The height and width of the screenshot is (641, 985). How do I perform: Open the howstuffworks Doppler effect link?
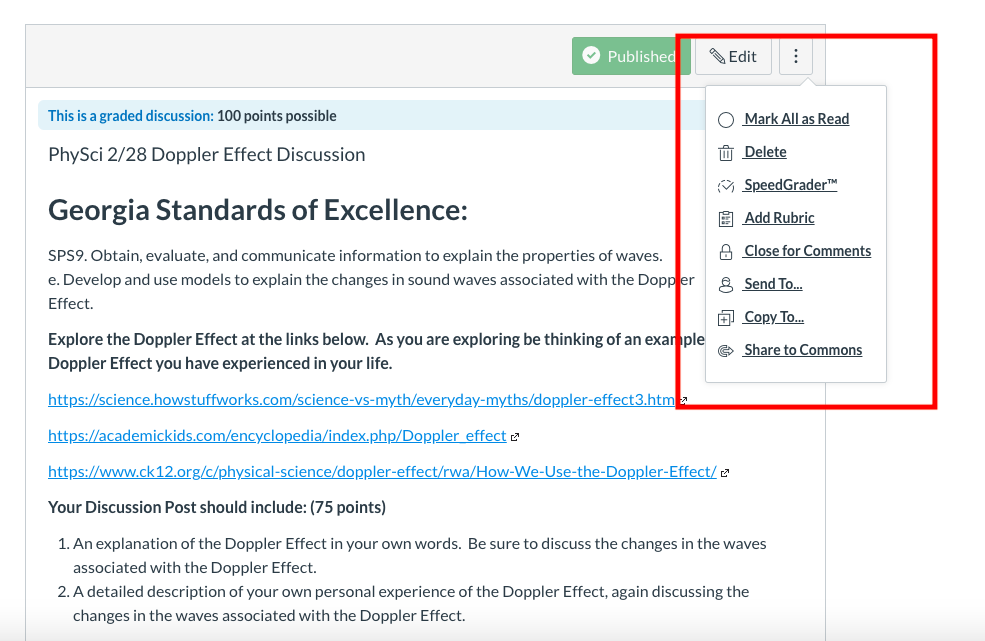click(362, 400)
